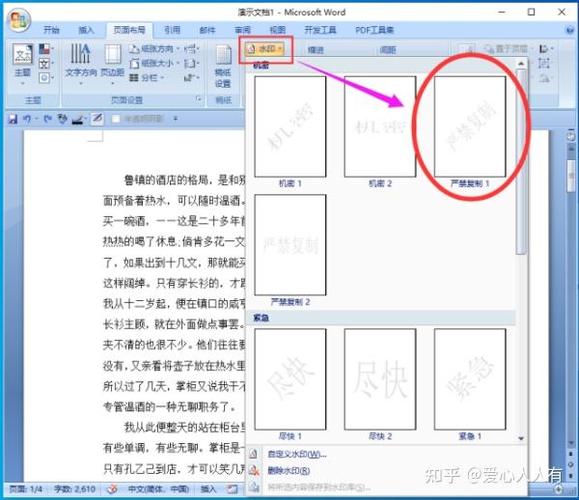Open the Developer (开发工具) tab
The height and width of the screenshot is (500, 579).
[x=320, y=30]
